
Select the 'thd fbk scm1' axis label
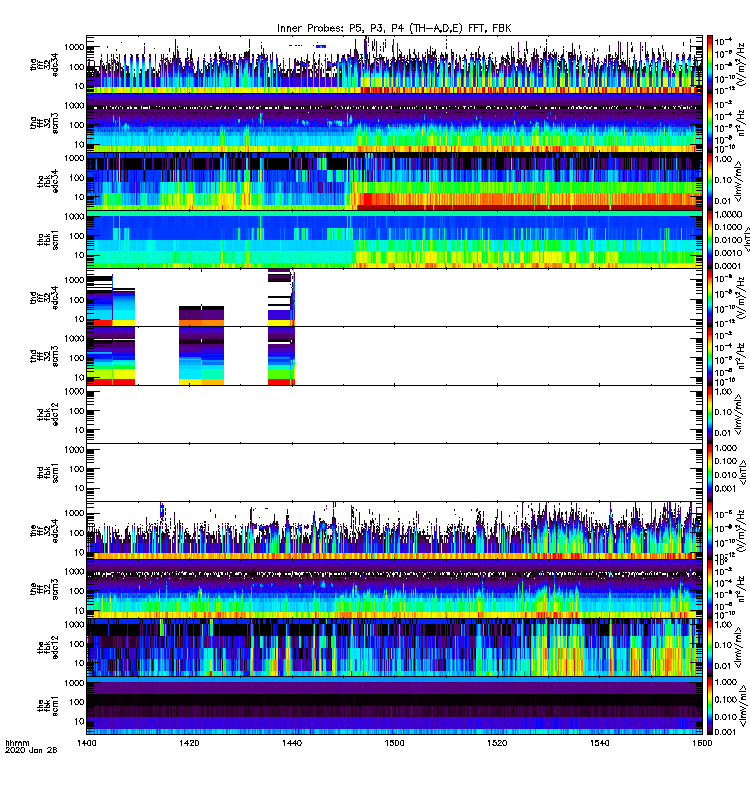[x=48, y=472]
